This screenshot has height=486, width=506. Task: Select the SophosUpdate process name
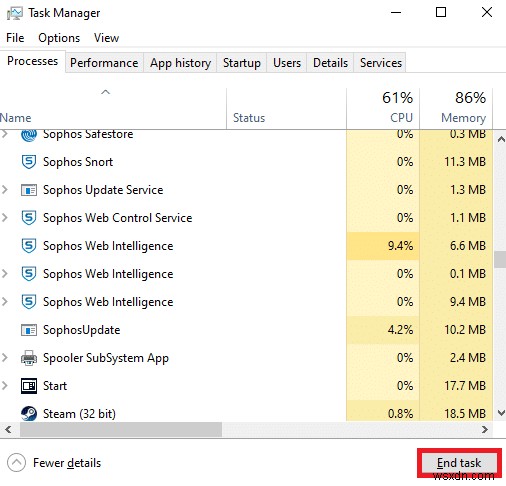(x=82, y=330)
